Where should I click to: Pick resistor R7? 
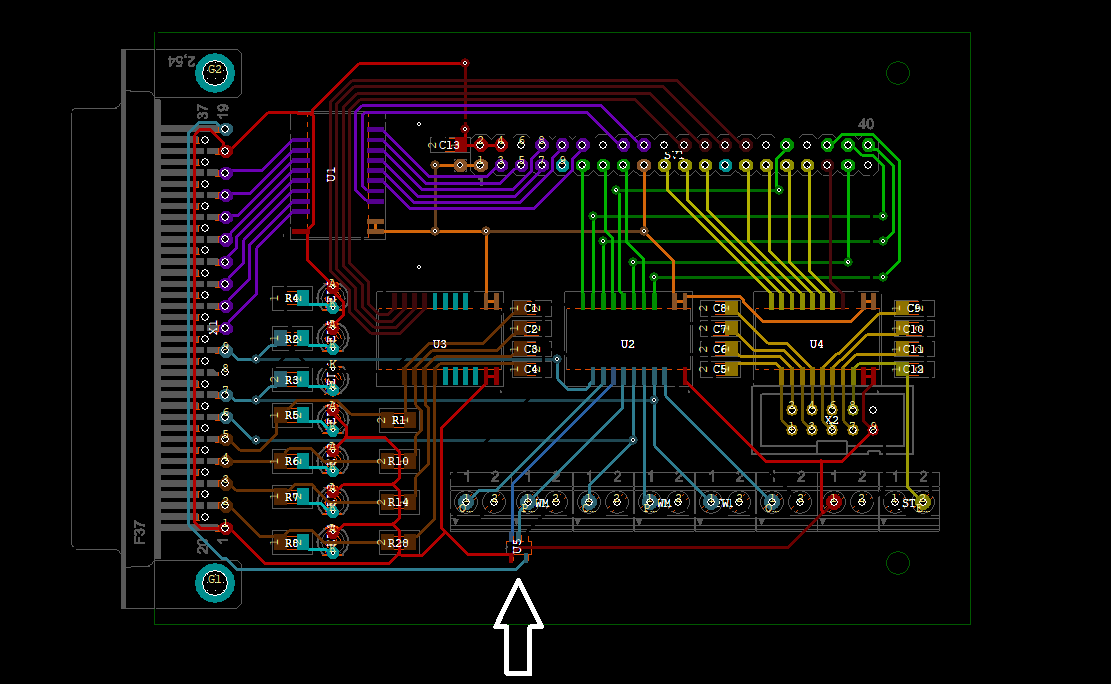[293, 497]
